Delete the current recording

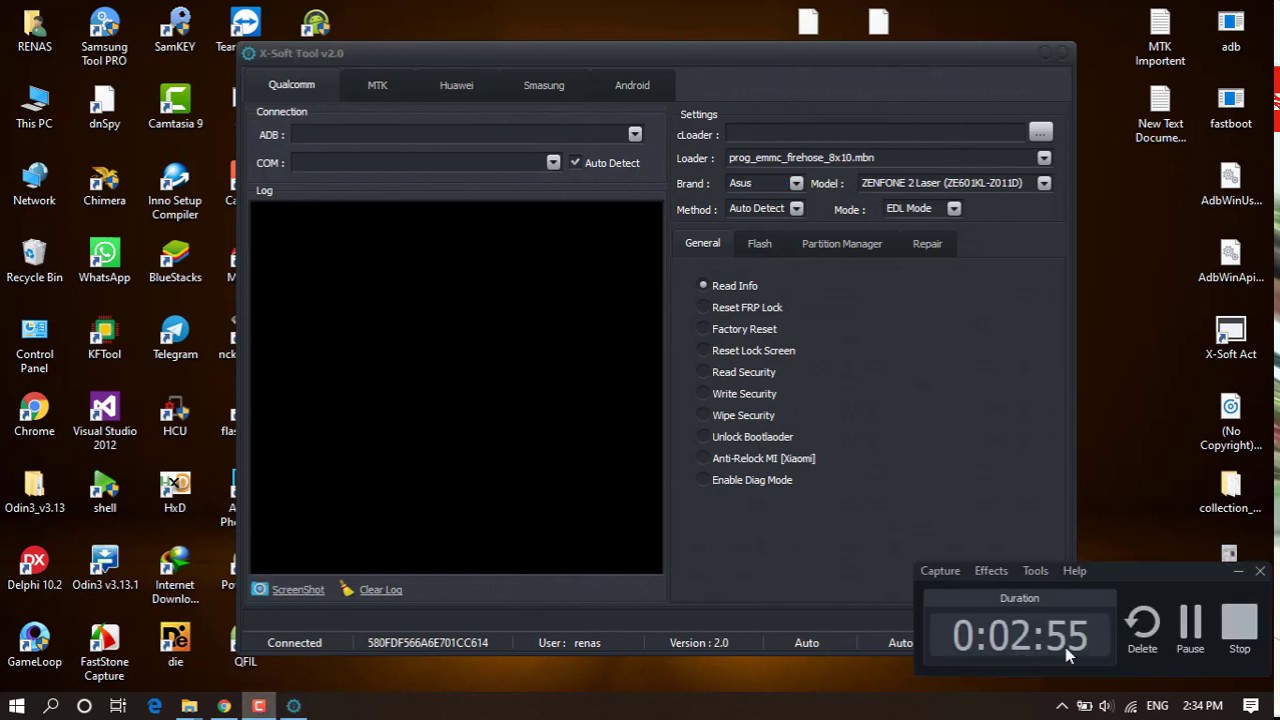point(1142,630)
